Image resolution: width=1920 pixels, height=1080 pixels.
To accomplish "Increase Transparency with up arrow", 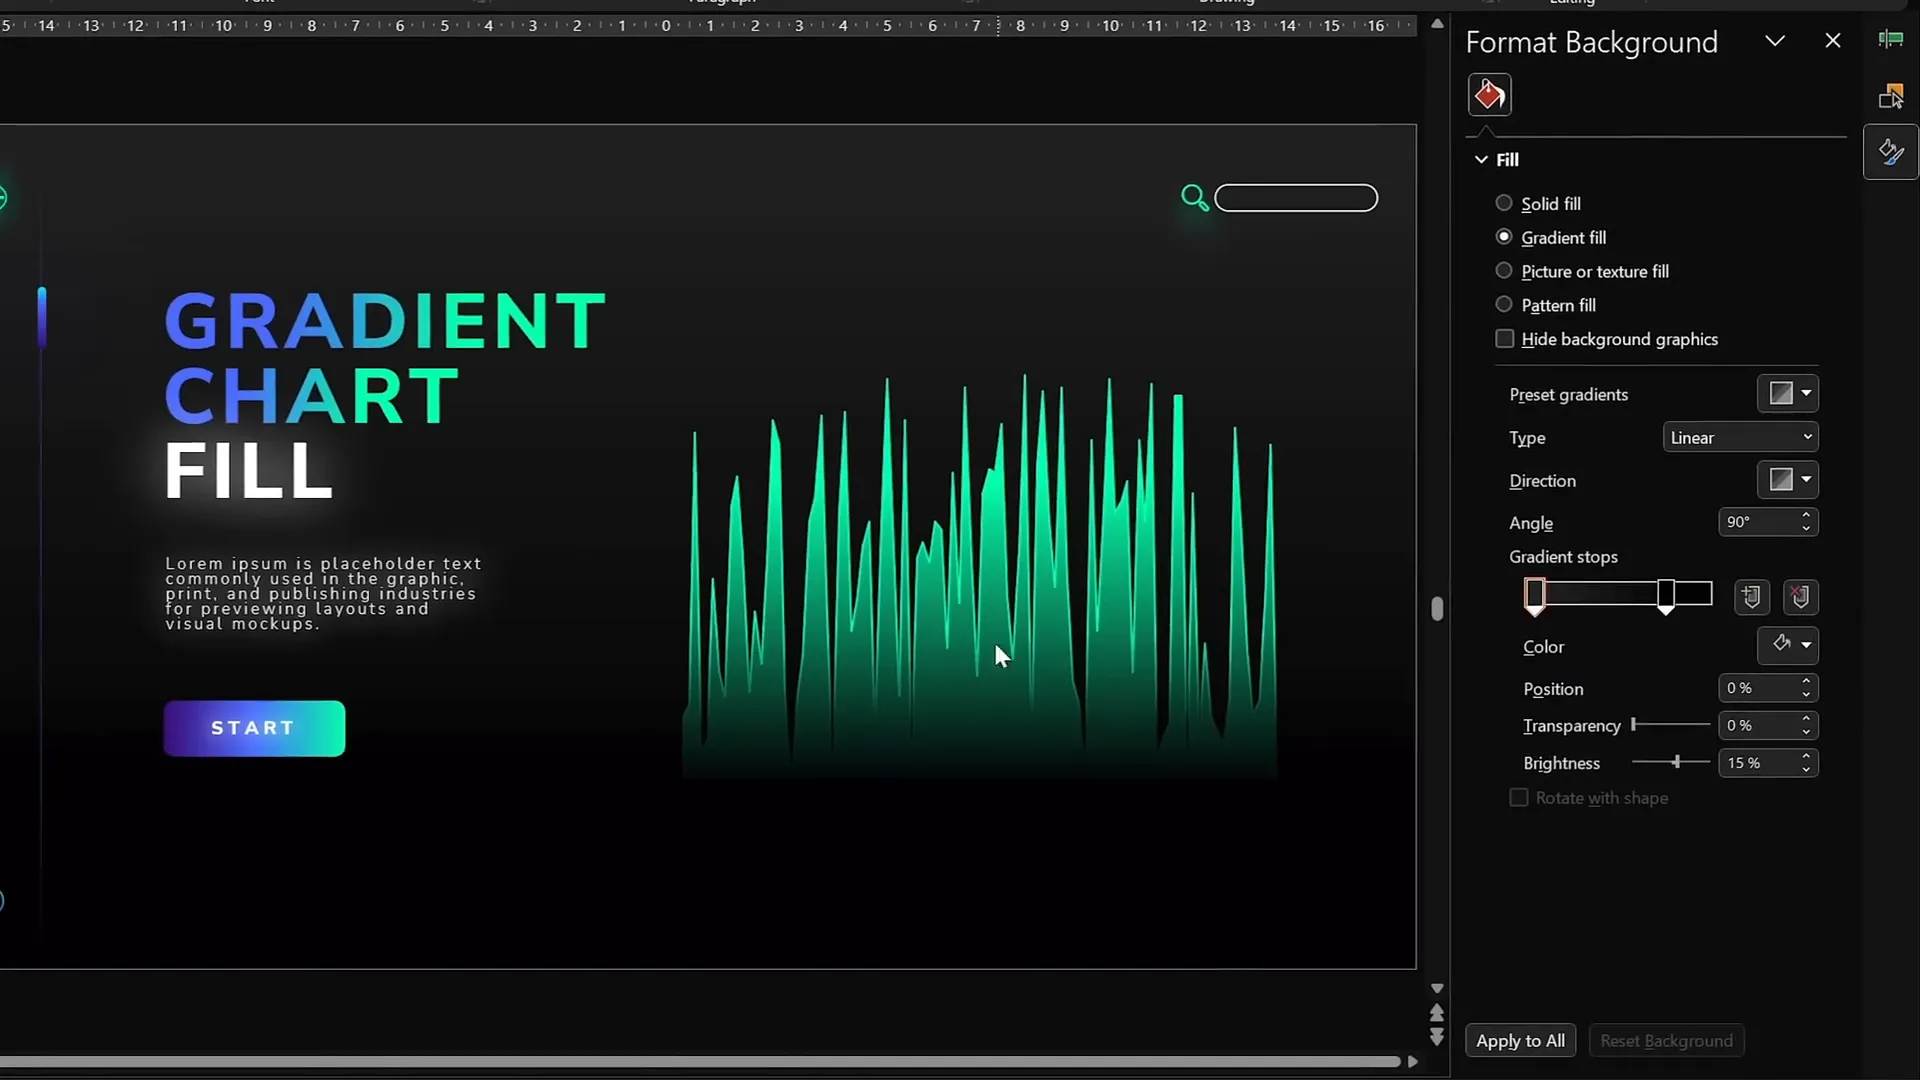I will 1806,719.
